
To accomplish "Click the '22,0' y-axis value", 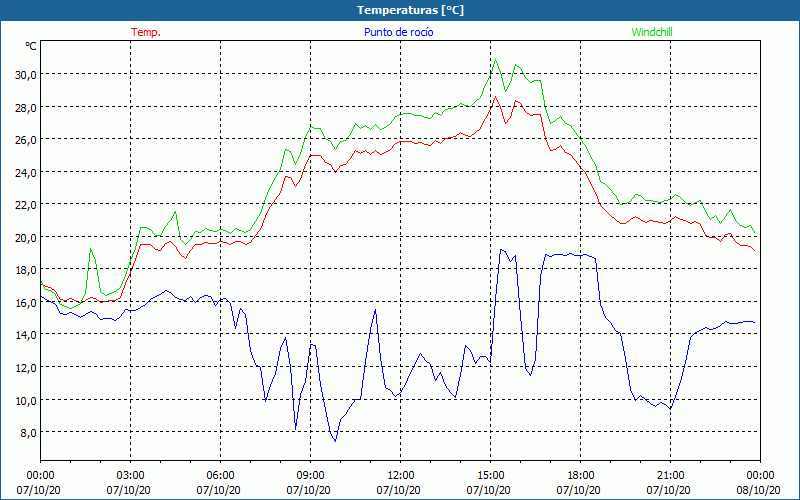I will tap(26, 205).
